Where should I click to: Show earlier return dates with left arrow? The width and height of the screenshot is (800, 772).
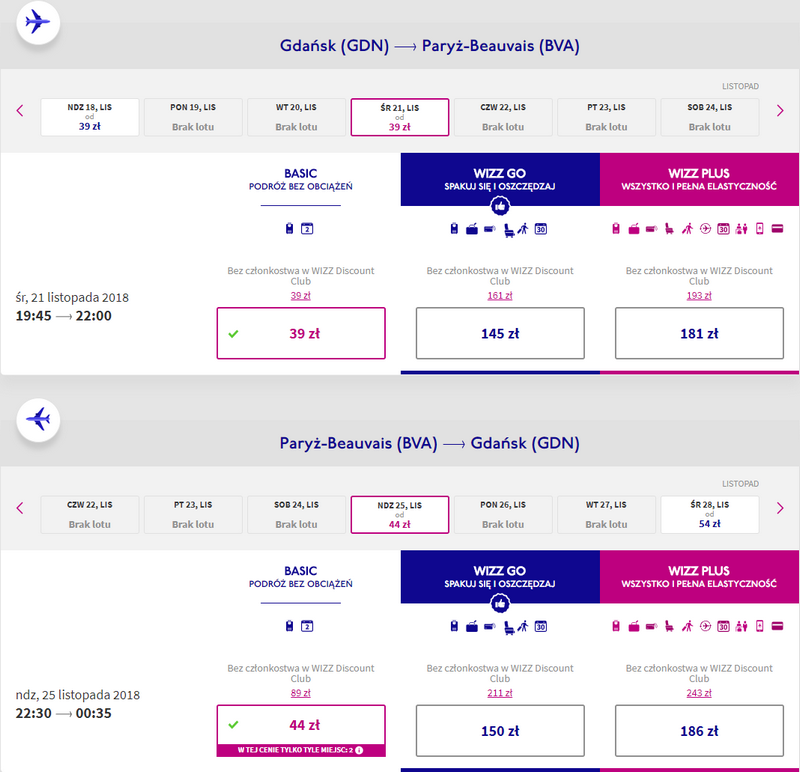coord(20,508)
